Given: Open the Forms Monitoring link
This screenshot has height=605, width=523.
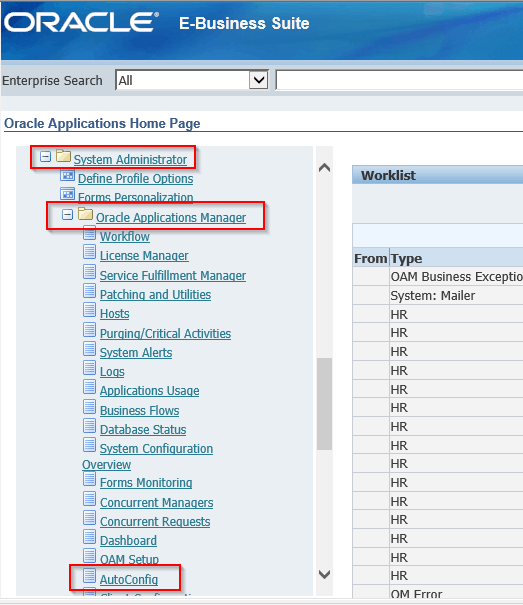Looking at the screenshot, I should 146,483.
